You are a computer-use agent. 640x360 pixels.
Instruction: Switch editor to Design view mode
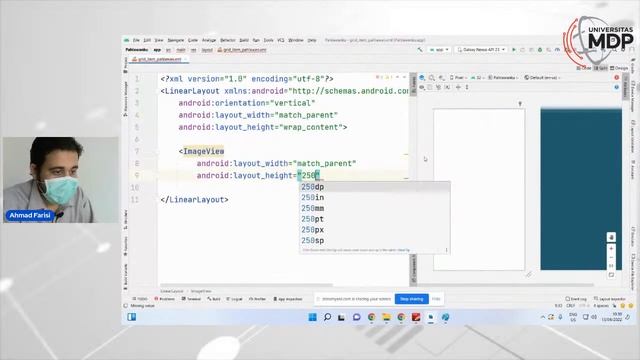point(619,68)
